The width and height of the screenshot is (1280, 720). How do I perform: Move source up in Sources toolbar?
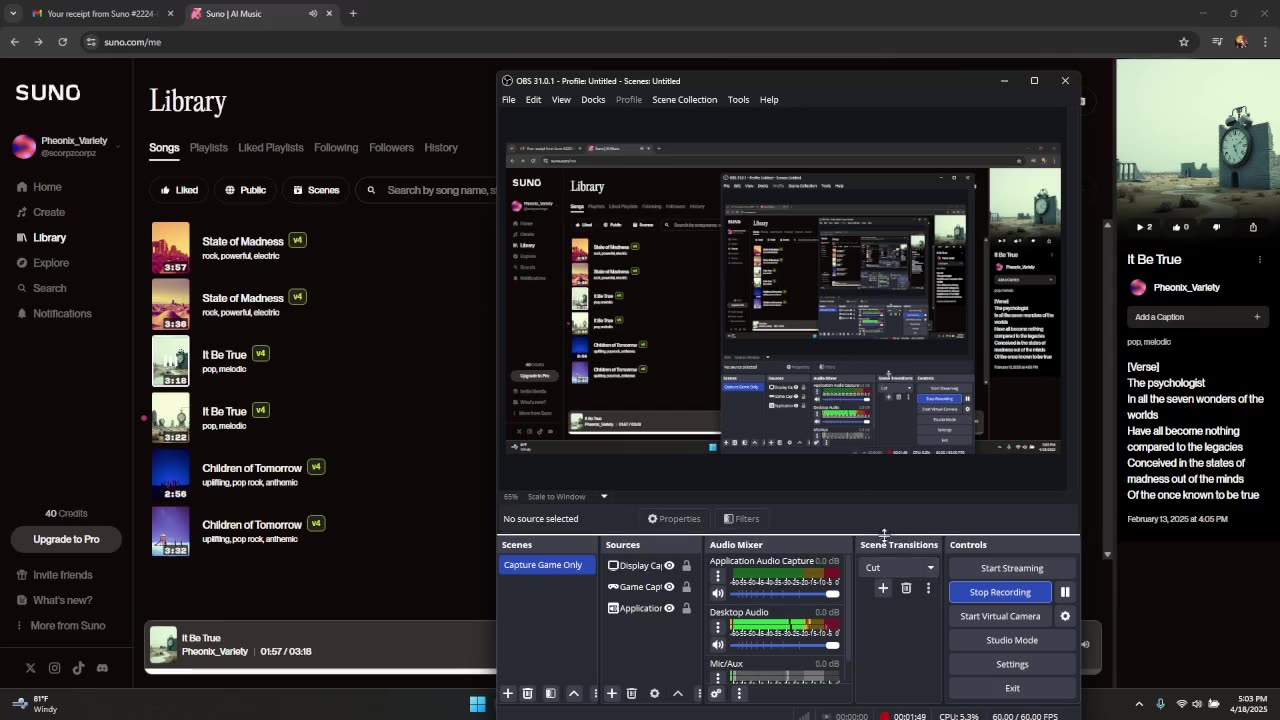coord(678,693)
